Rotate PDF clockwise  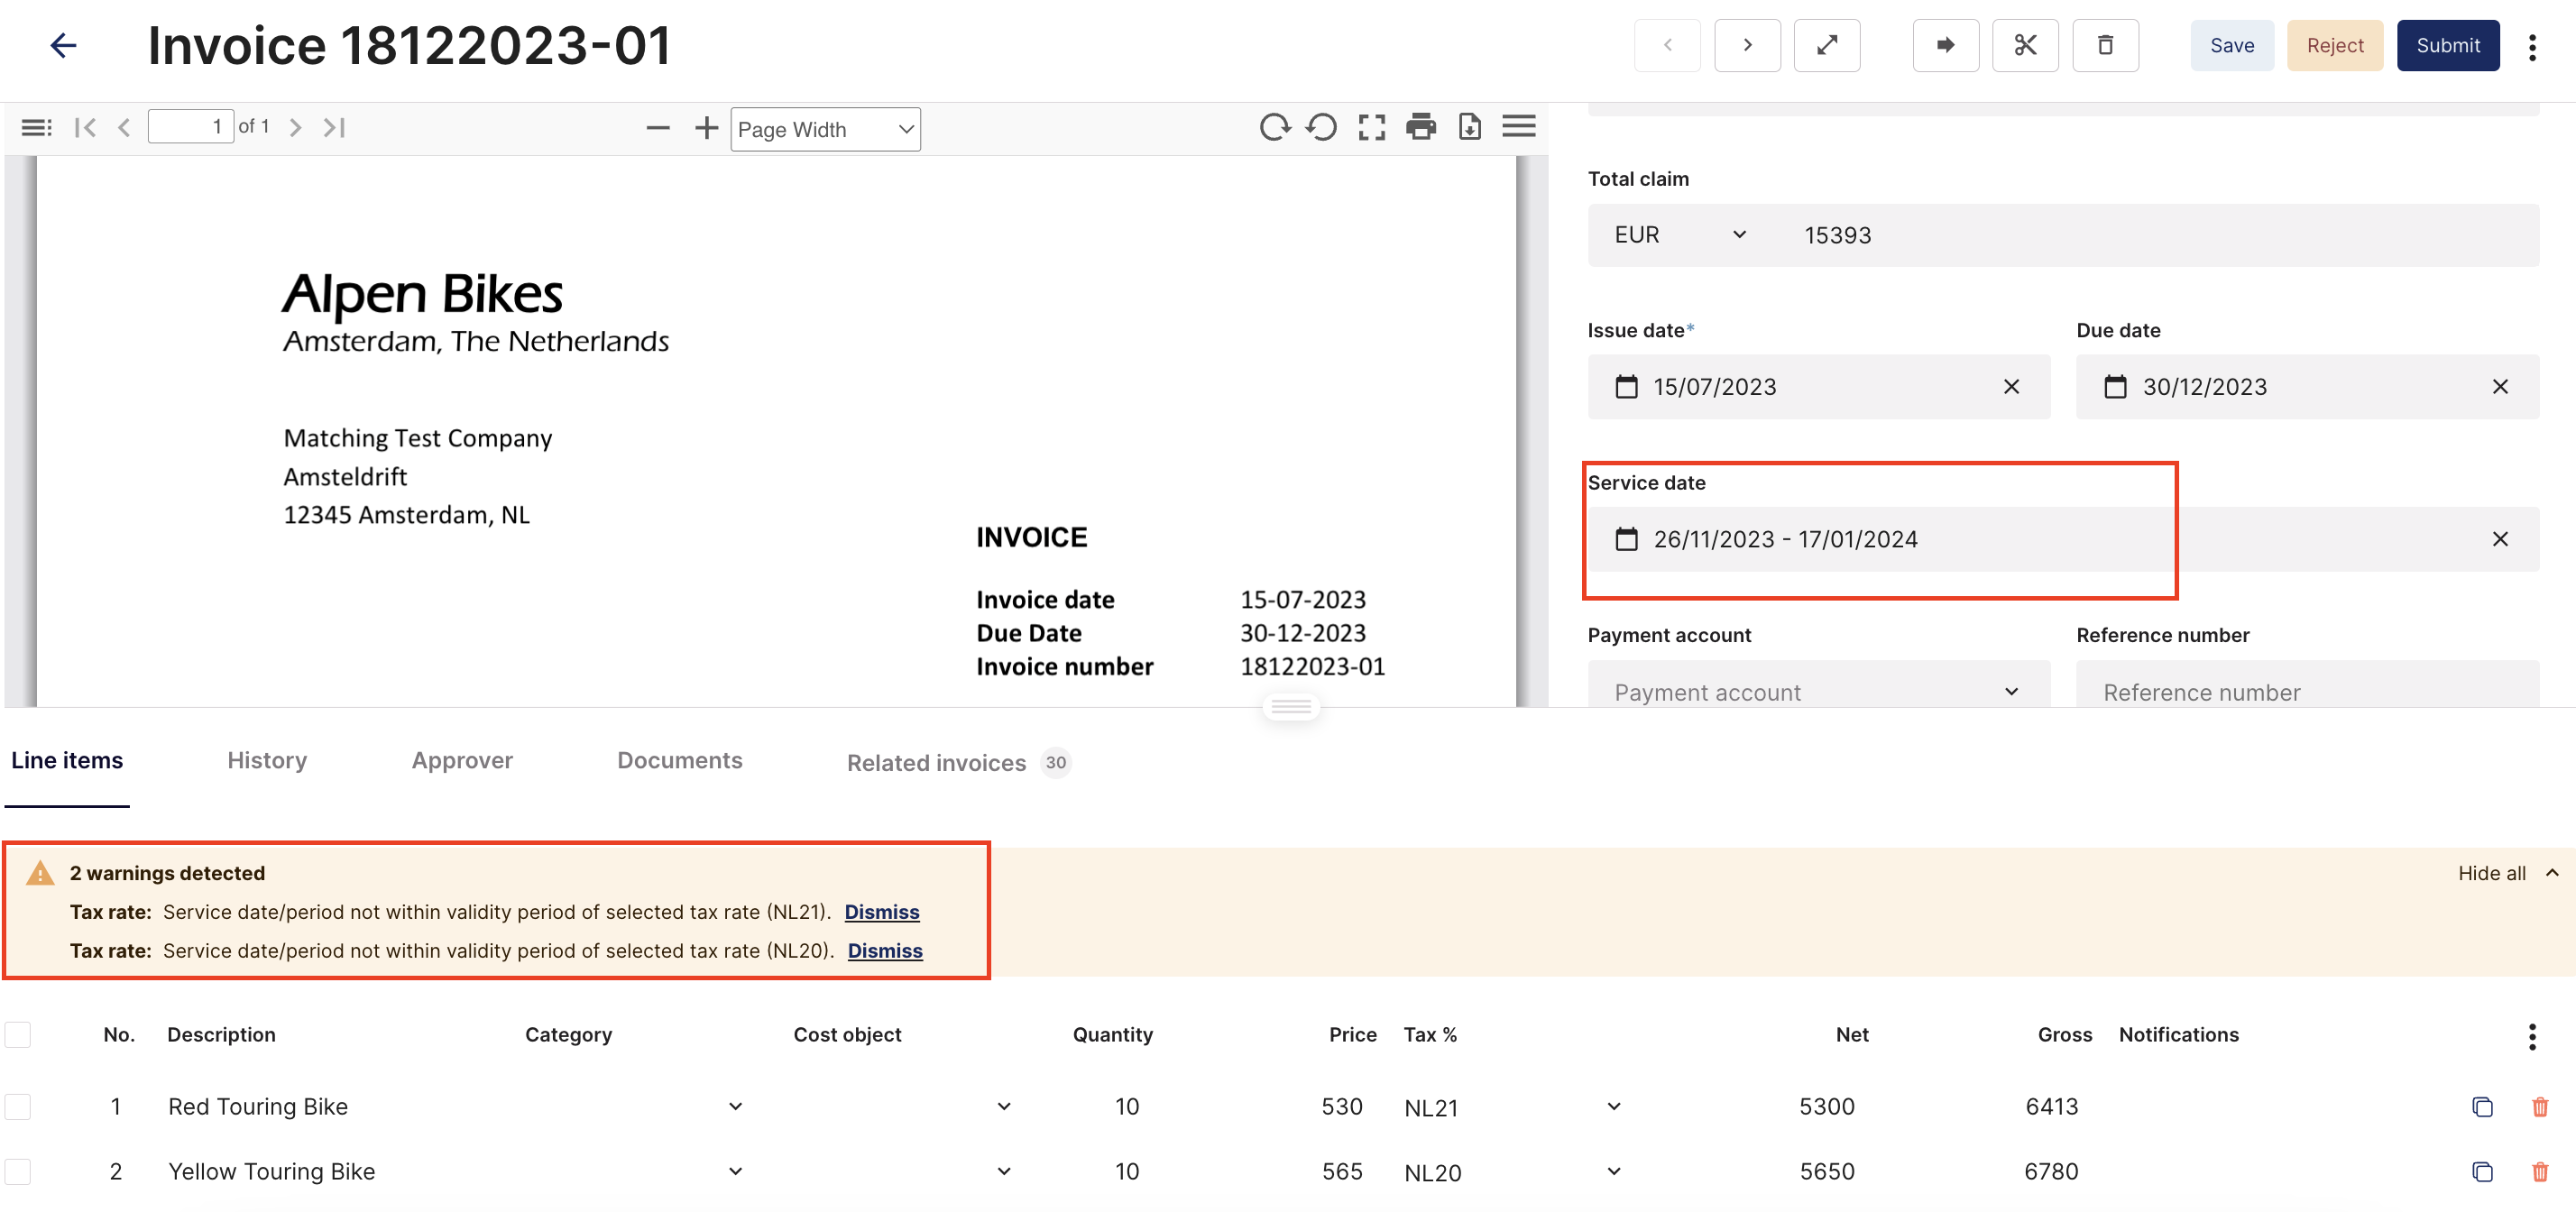[x=1275, y=127]
